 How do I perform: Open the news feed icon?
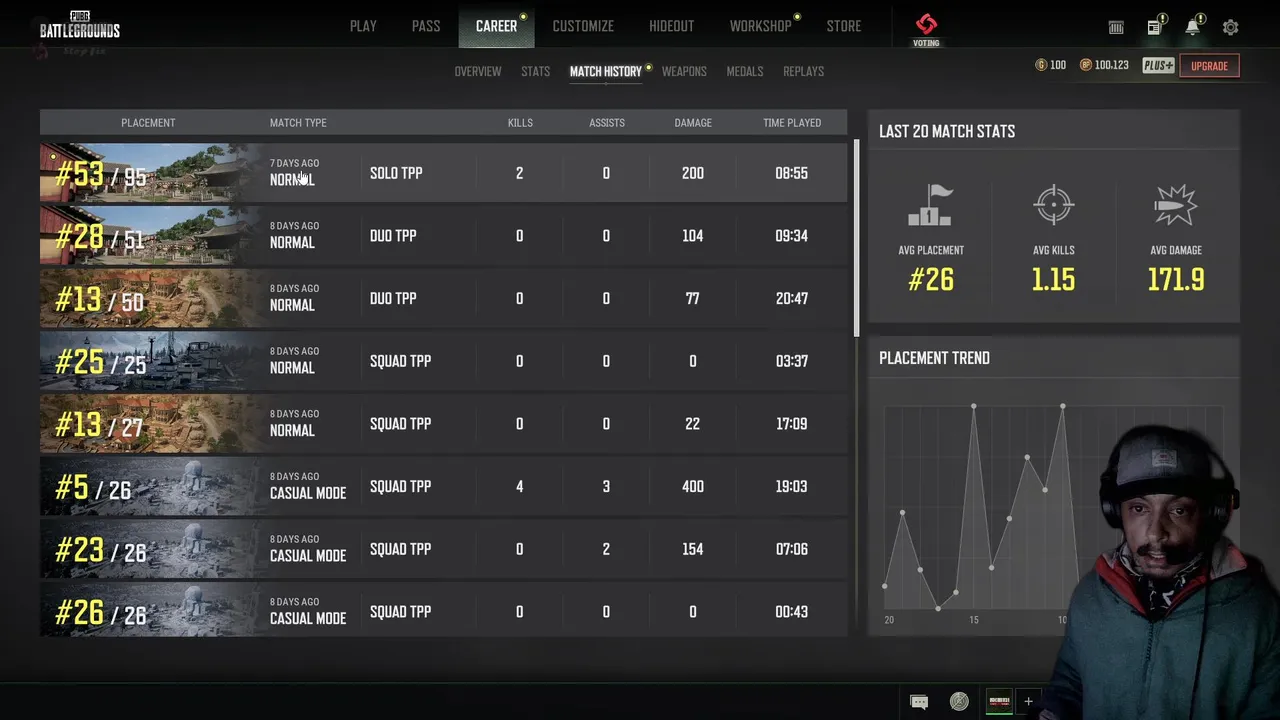pos(1154,27)
